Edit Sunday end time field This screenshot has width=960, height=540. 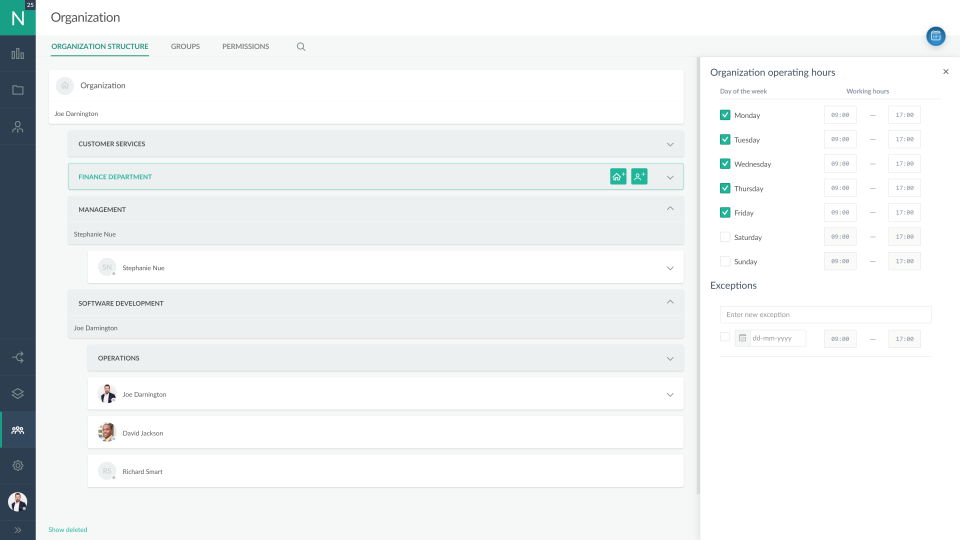coord(904,261)
